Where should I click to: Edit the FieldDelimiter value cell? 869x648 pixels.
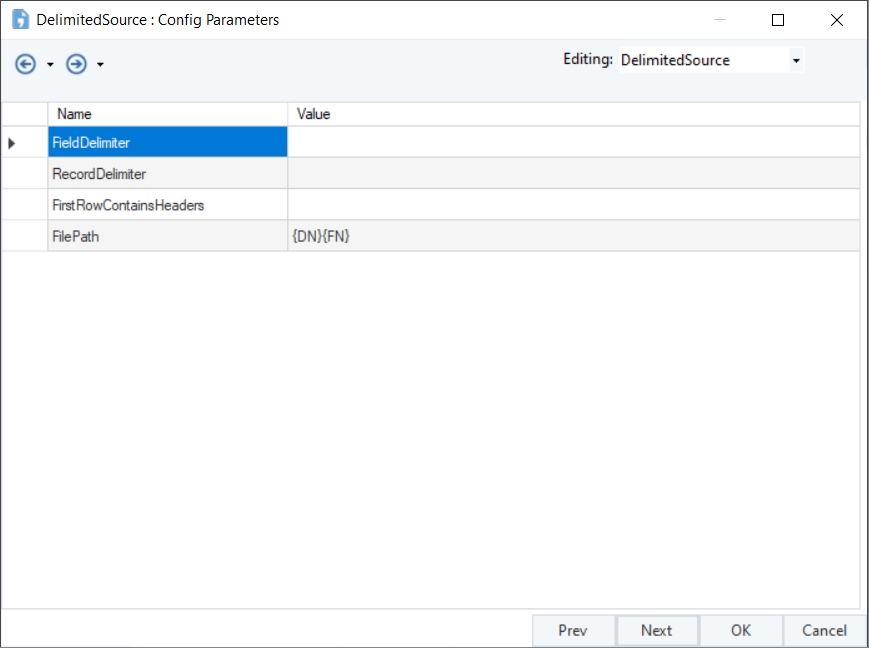point(574,142)
